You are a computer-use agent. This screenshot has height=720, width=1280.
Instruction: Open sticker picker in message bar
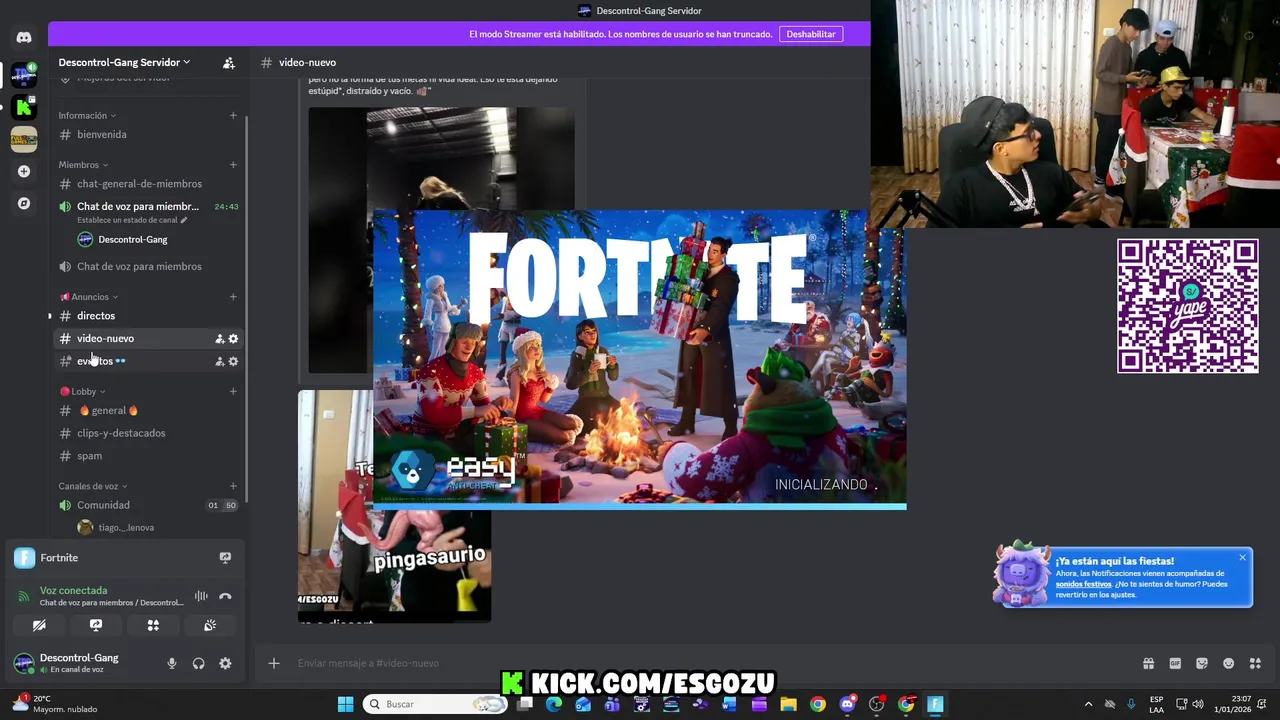tap(1202, 663)
